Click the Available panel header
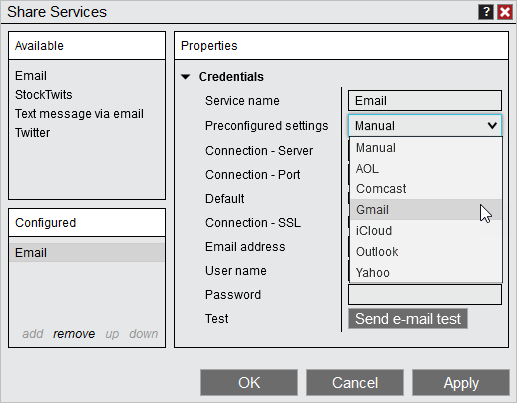Image resolution: width=517 pixels, height=403 pixels. click(87, 46)
